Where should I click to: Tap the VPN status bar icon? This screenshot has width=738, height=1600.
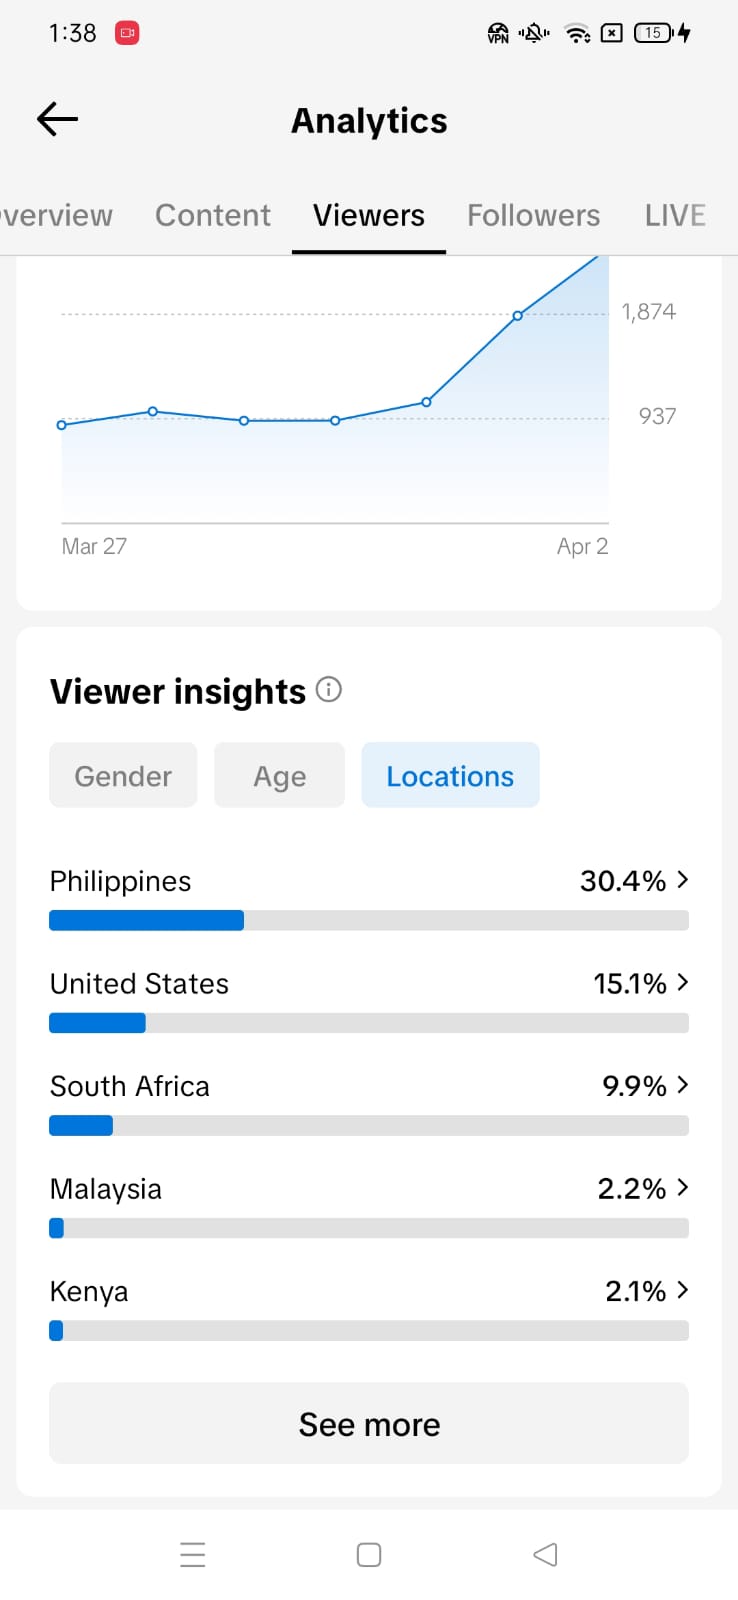tap(498, 33)
